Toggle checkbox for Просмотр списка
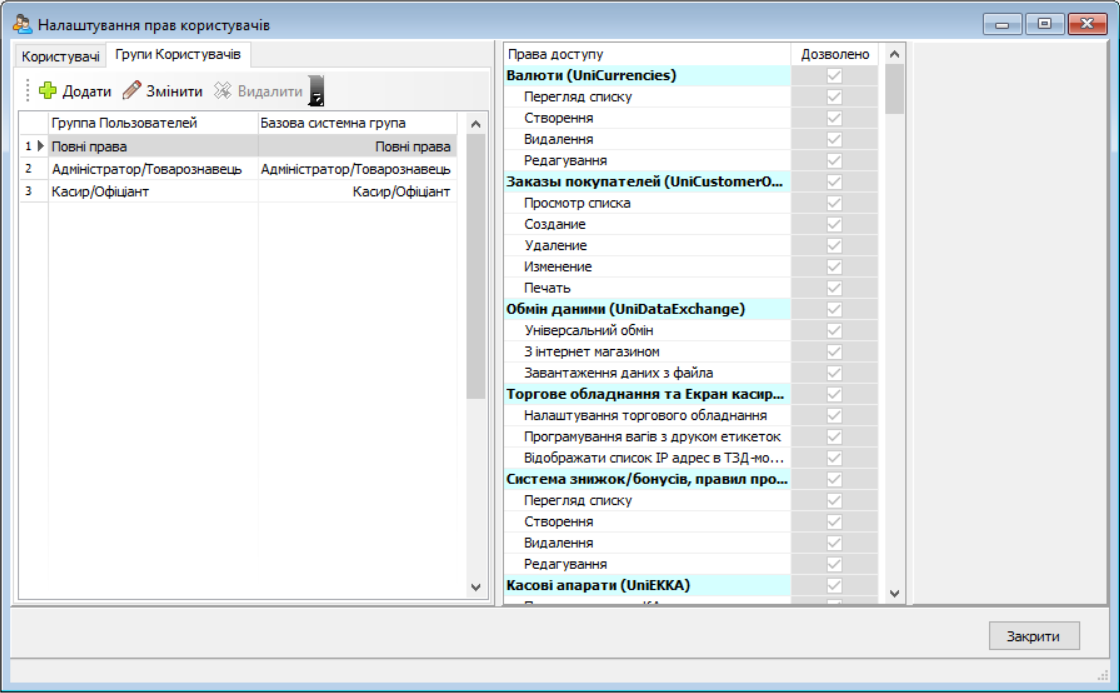1120x693 pixels. [834, 203]
